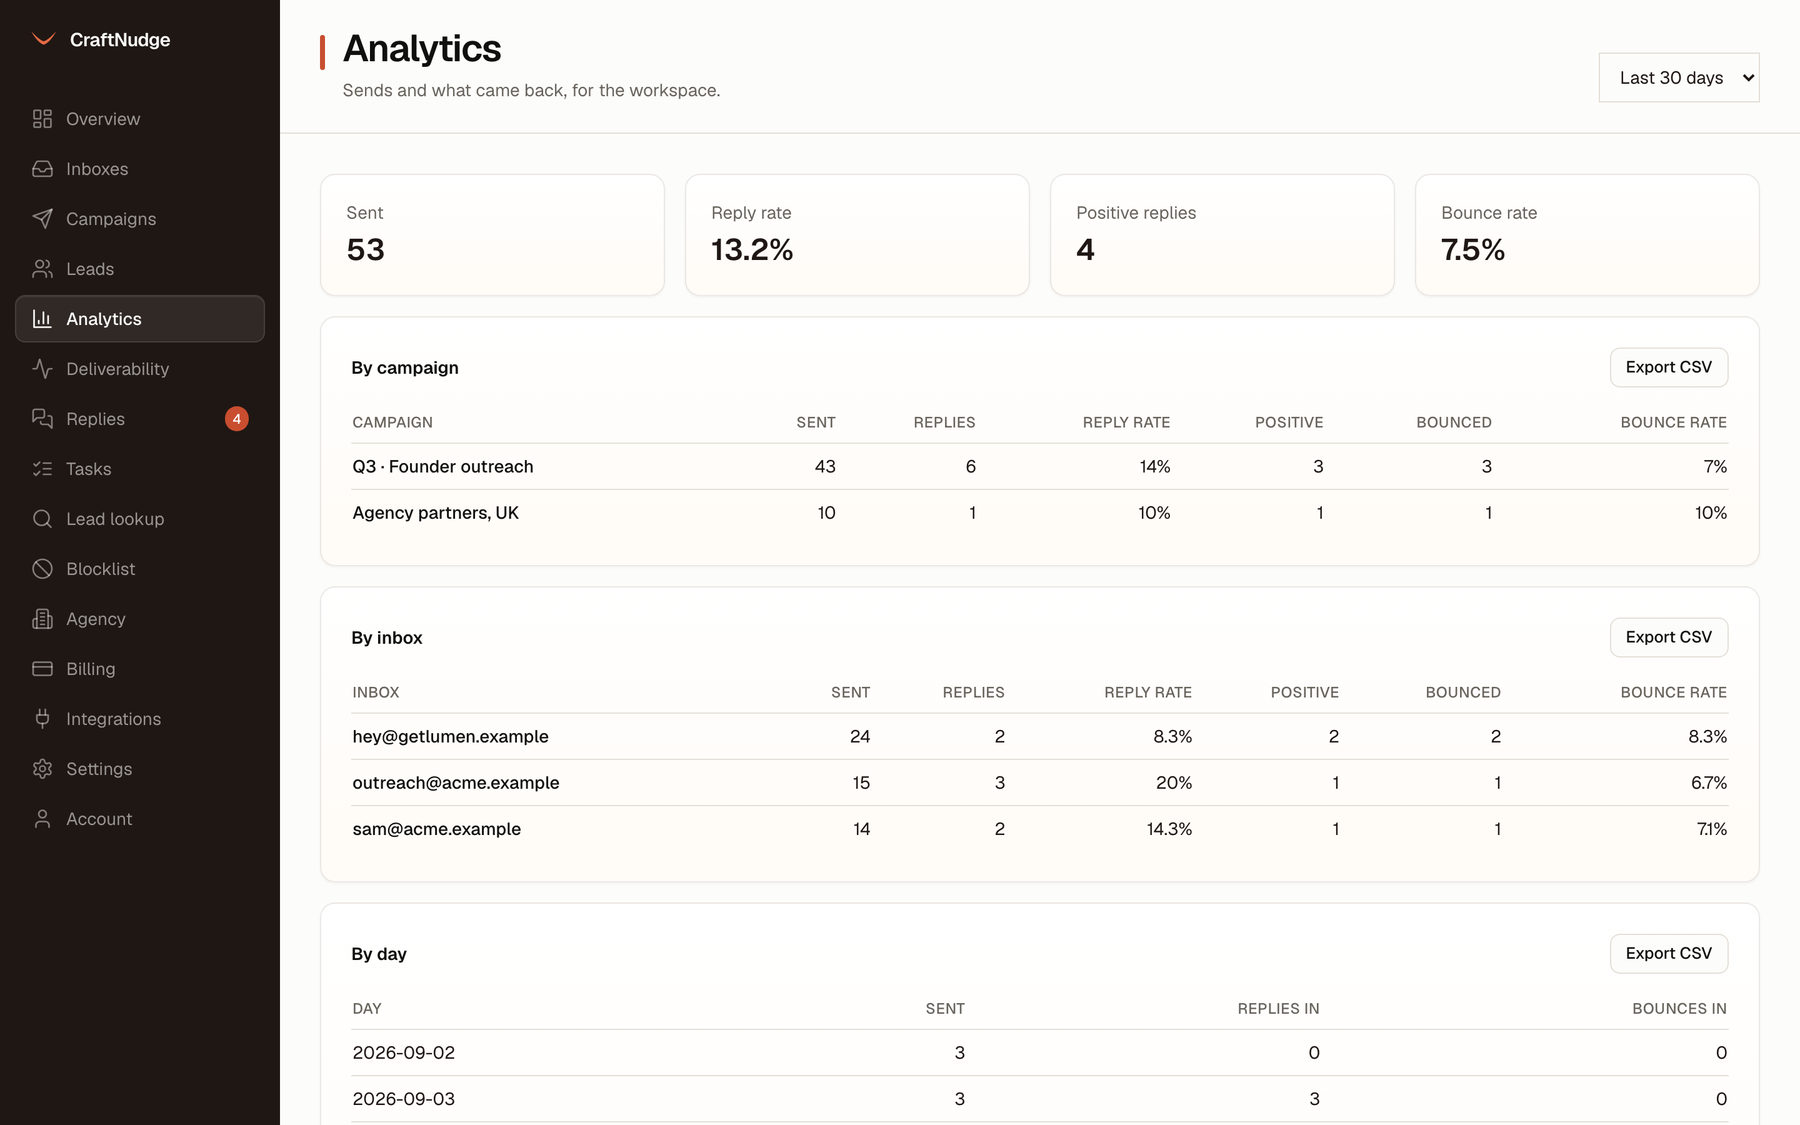Click the Agency building icon
Viewport: 1800px width, 1125px height.
point(42,619)
